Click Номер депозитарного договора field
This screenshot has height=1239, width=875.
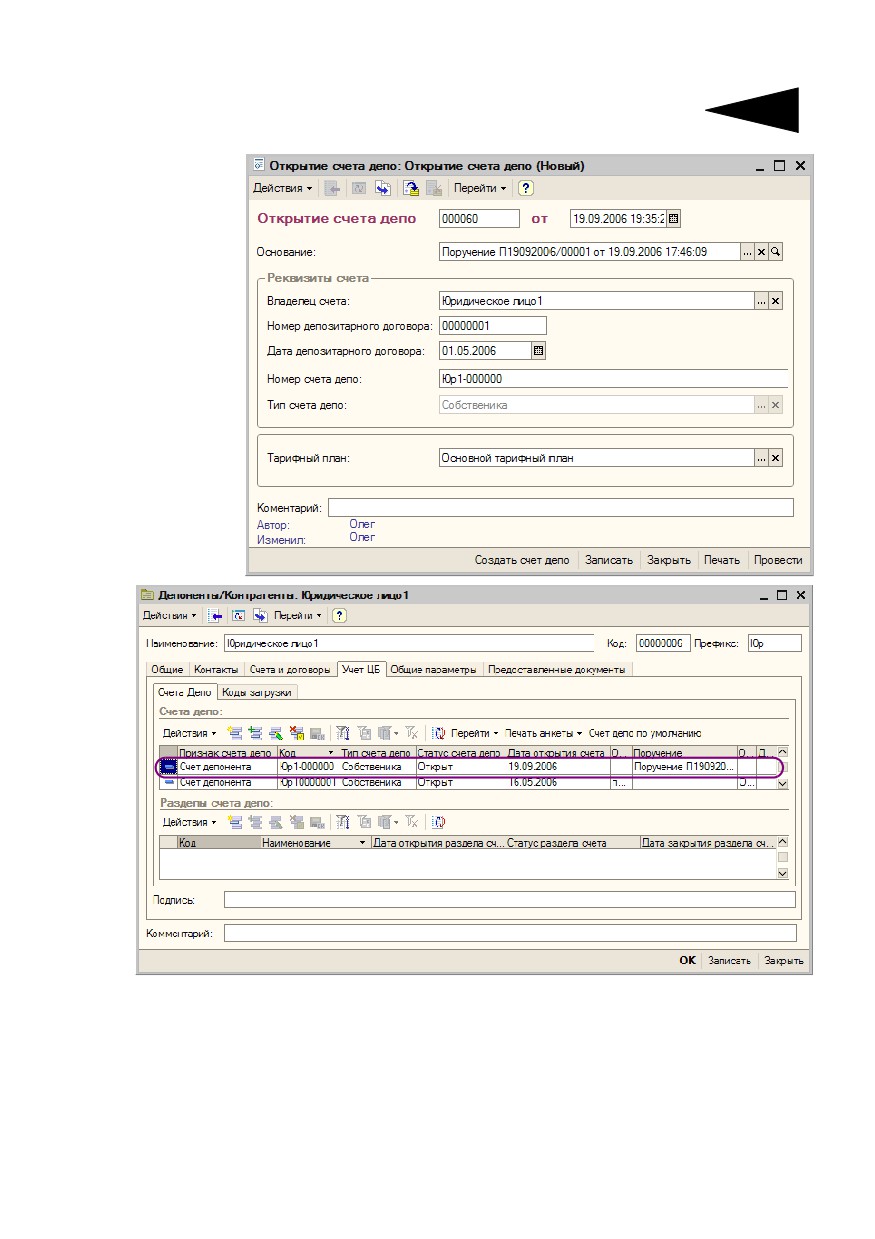click(493, 325)
